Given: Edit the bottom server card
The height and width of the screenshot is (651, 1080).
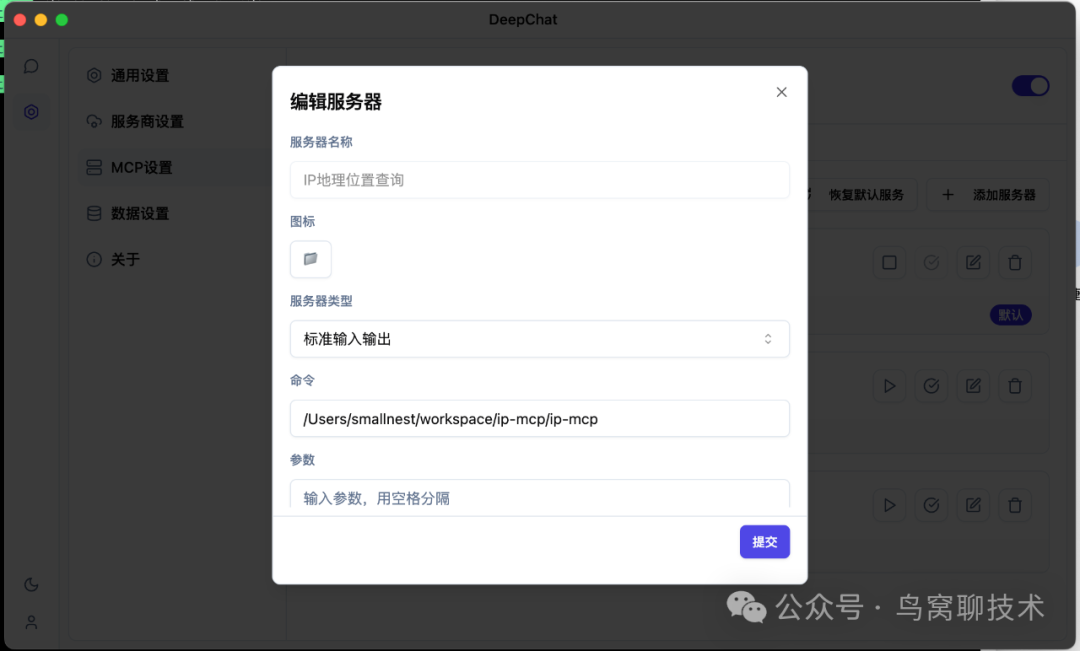Looking at the screenshot, I should (x=973, y=506).
